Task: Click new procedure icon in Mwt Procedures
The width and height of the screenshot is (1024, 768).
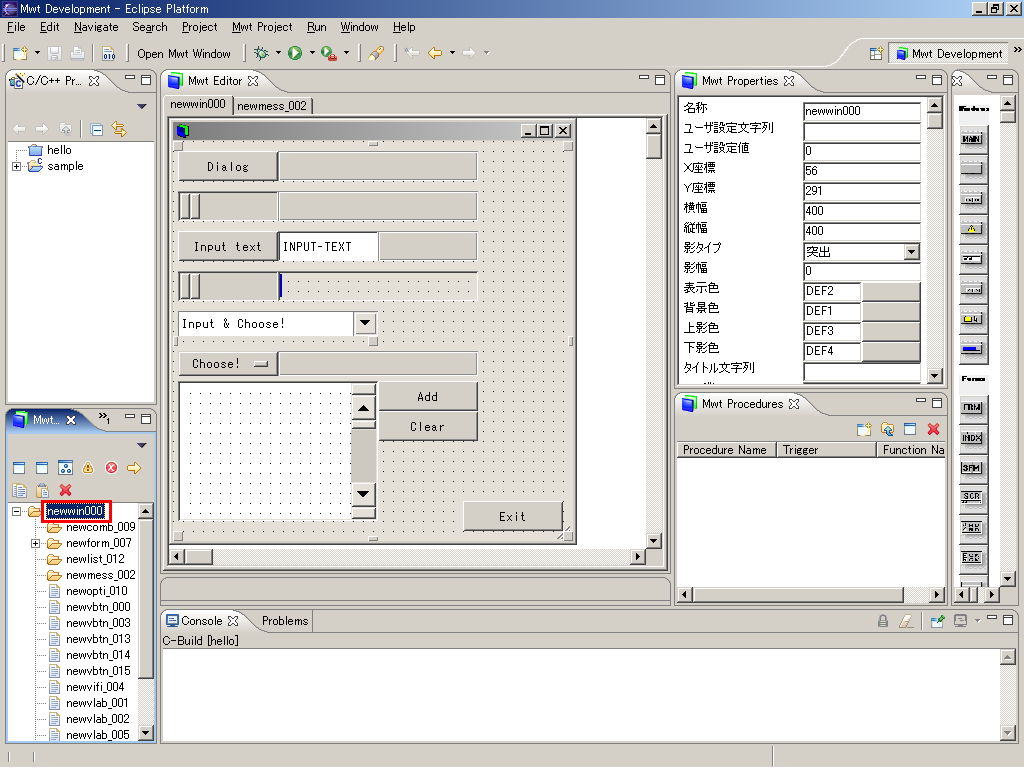Action: tap(864, 429)
